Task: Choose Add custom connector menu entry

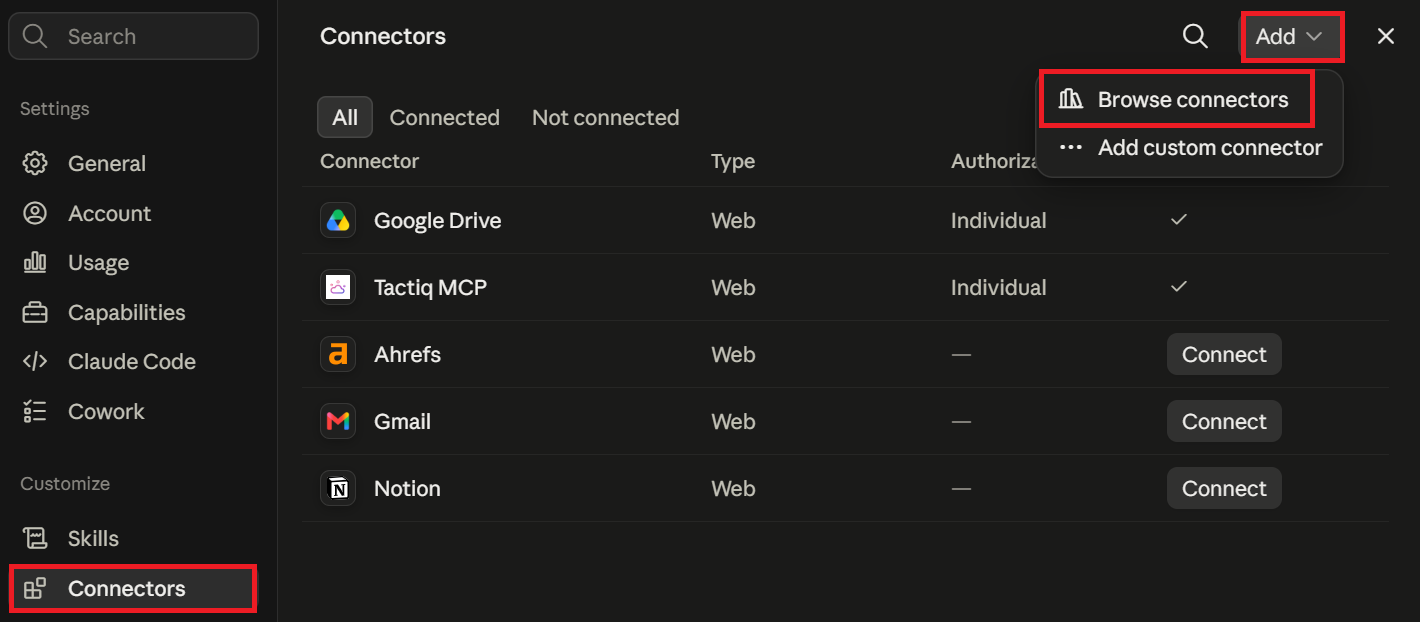Action: click(1189, 147)
